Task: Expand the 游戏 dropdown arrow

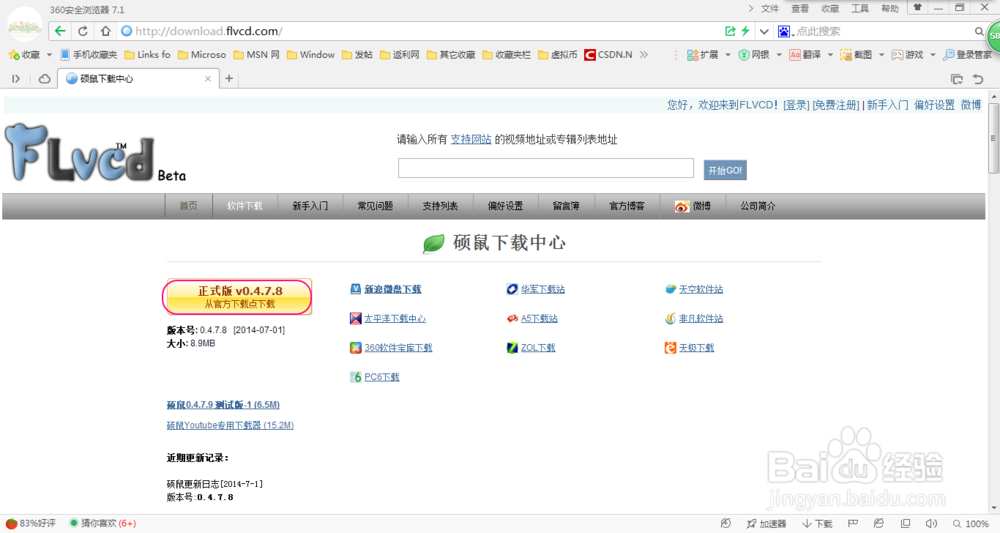Action: (x=932, y=55)
